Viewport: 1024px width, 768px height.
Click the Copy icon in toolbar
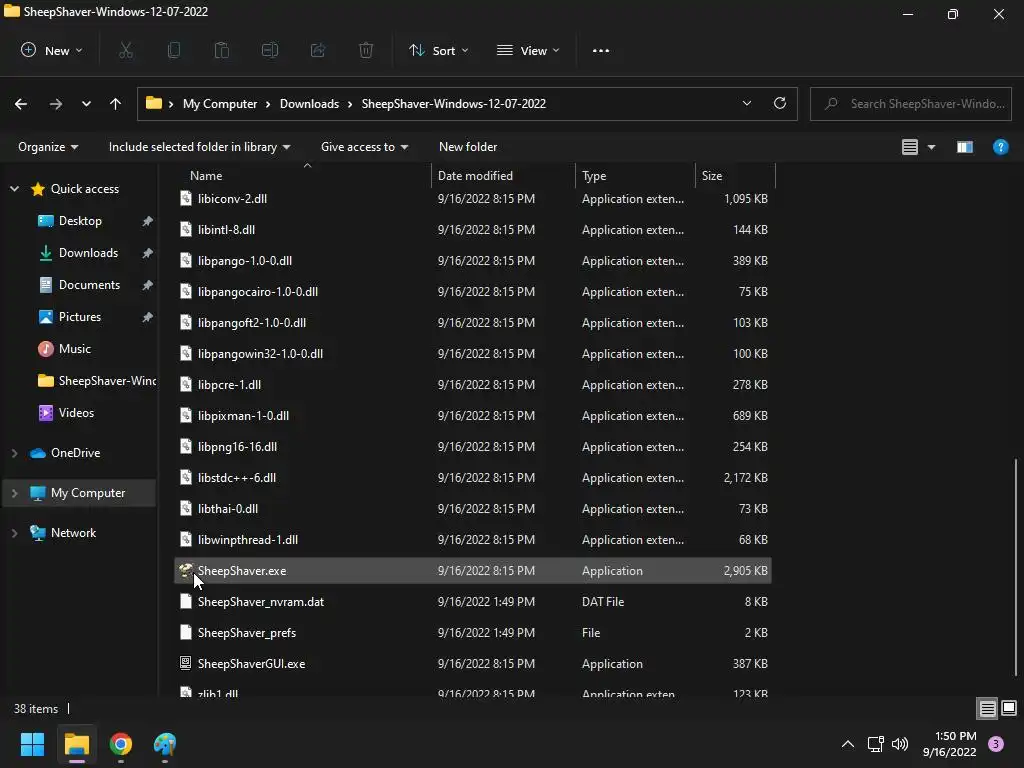pos(174,50)
